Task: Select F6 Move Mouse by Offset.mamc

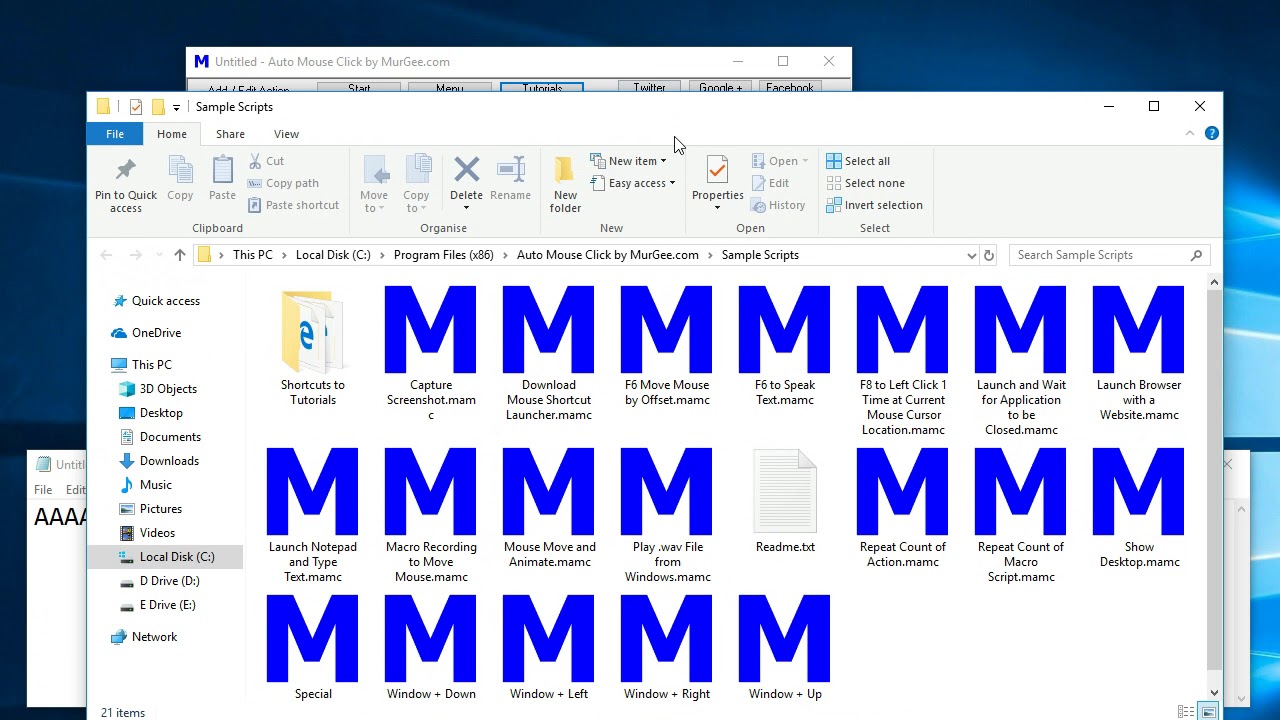Action: click(667, 346)
